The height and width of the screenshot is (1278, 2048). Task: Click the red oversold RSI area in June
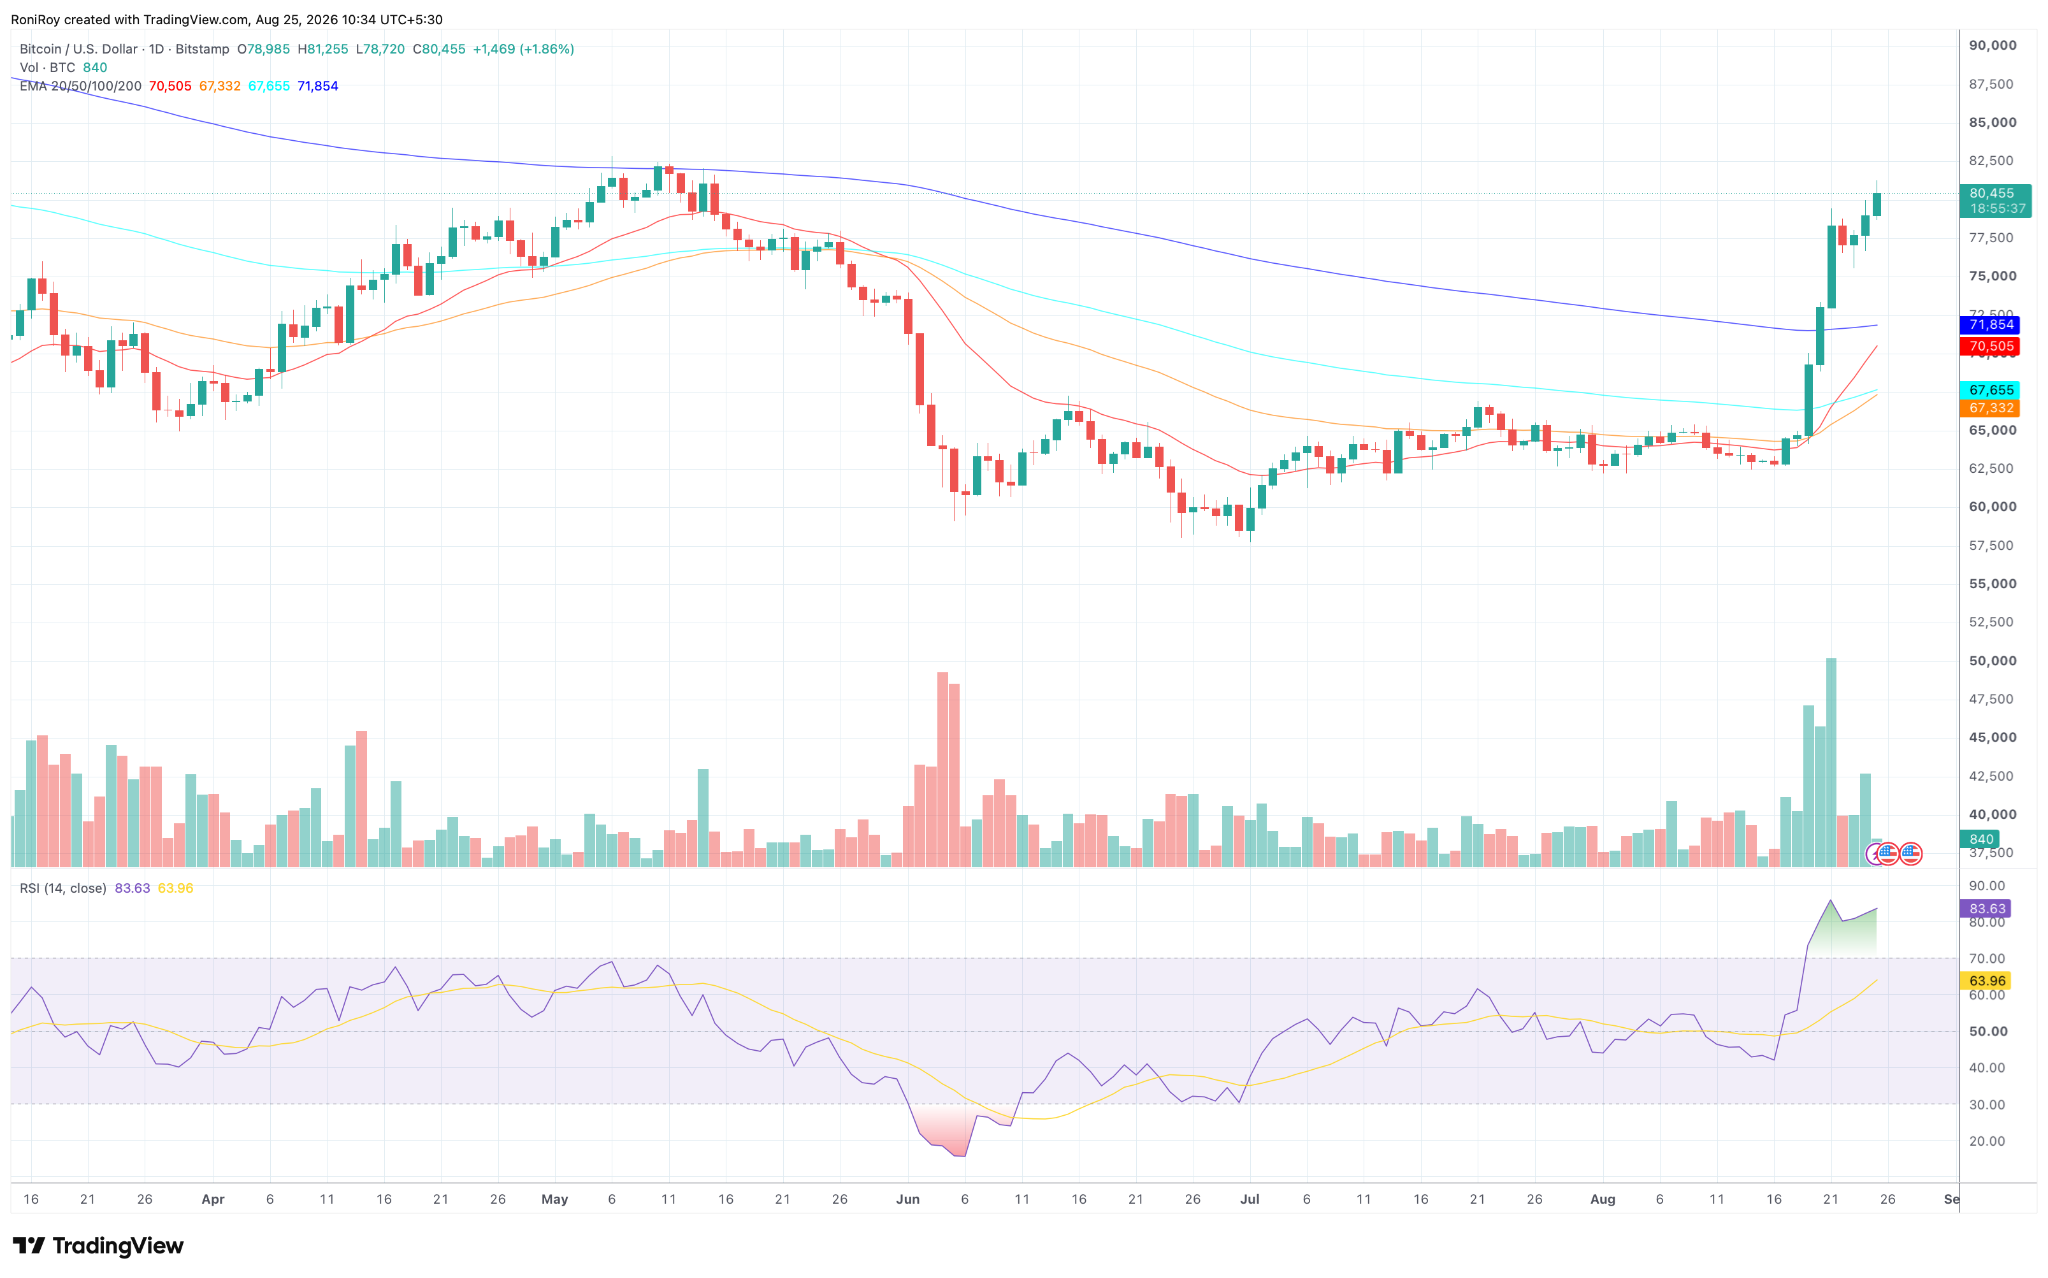945,1128
